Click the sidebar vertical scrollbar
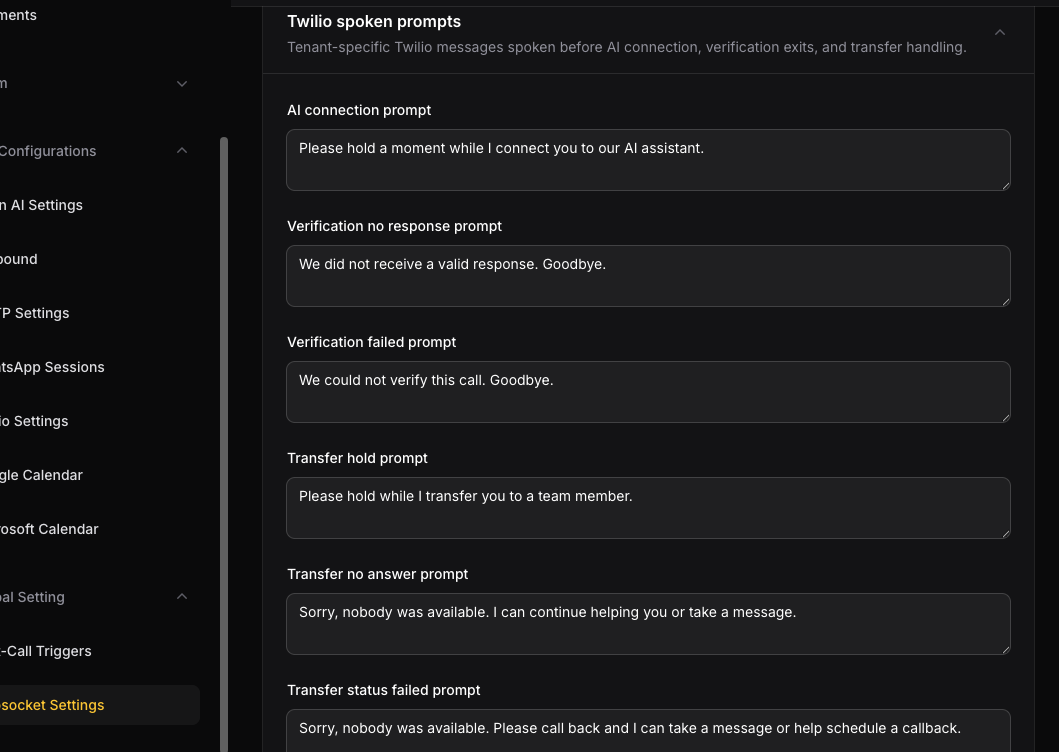The width and height of the screenshot is (1059, 752). click(224, 445)
